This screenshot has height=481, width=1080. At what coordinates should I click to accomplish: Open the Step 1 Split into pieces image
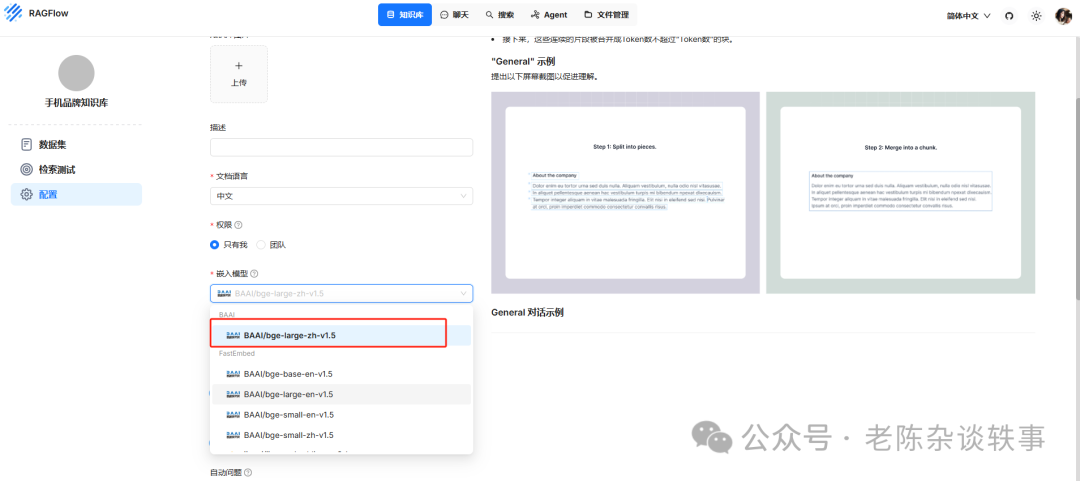[x=625, y=192]
